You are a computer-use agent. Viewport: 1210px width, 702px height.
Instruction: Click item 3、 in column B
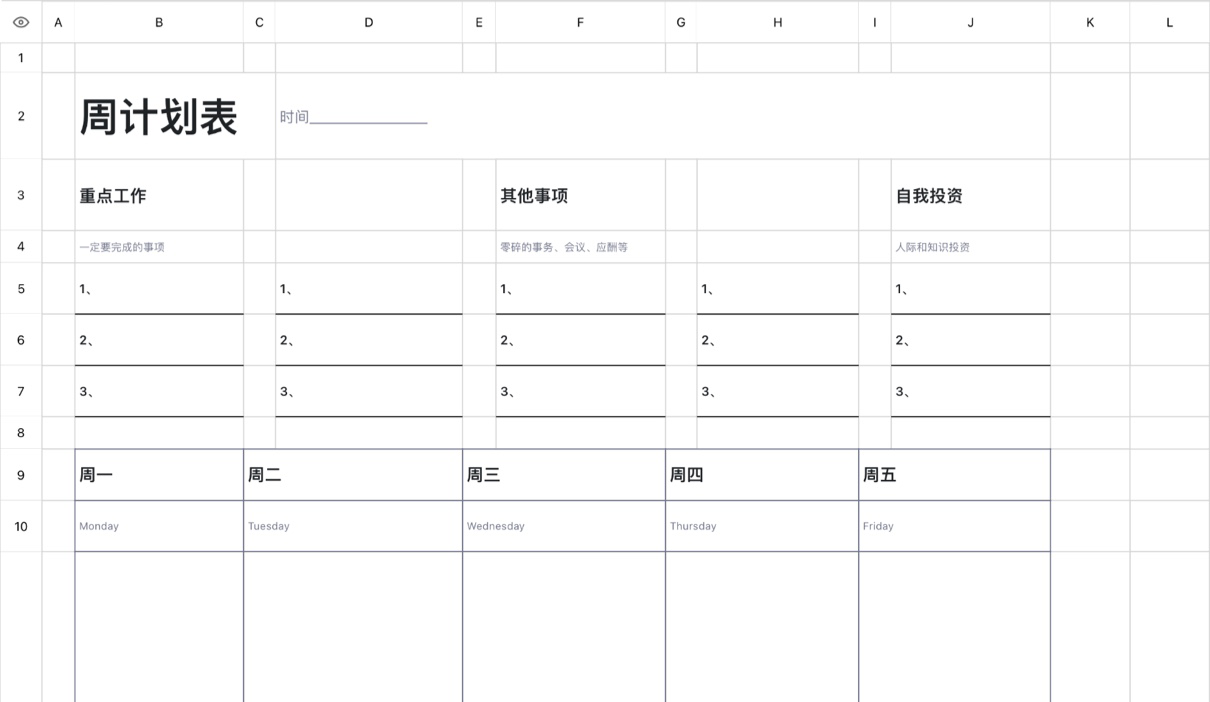pos(159,392)
